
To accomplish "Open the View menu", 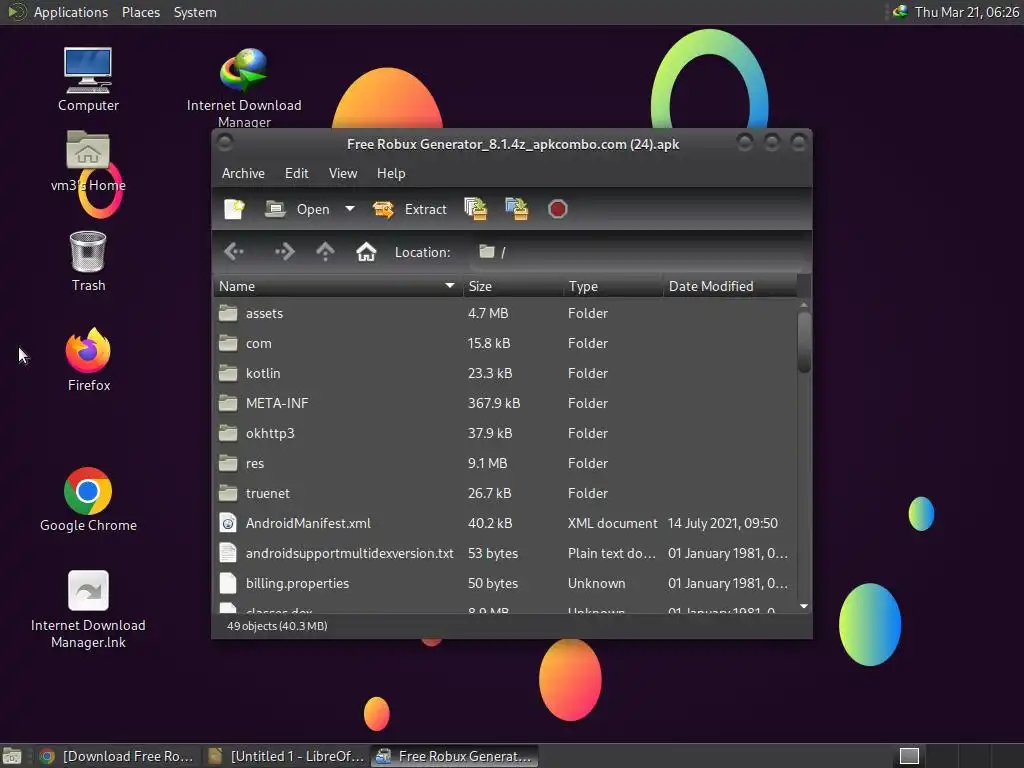I will pos(343,173).
